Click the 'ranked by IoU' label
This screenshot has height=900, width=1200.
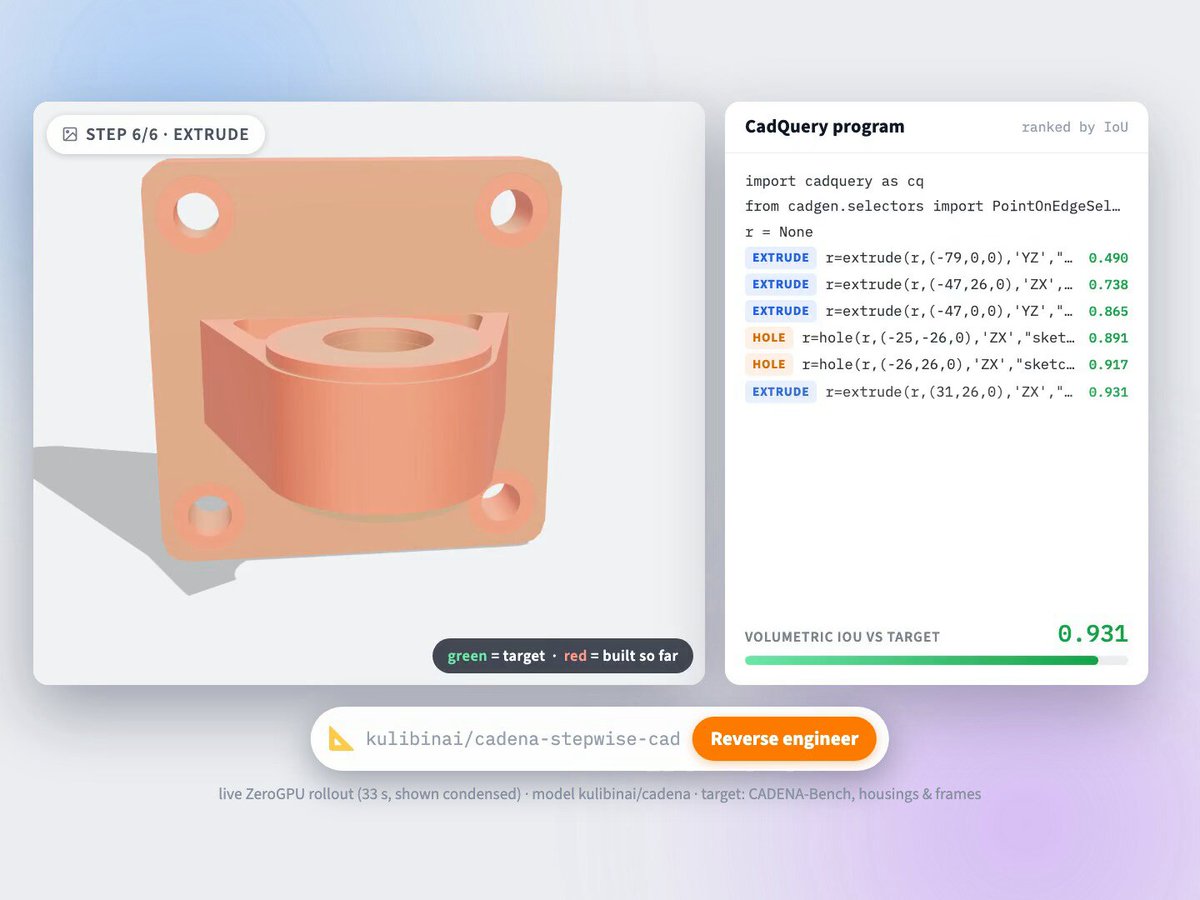[x=1075, y=127]
